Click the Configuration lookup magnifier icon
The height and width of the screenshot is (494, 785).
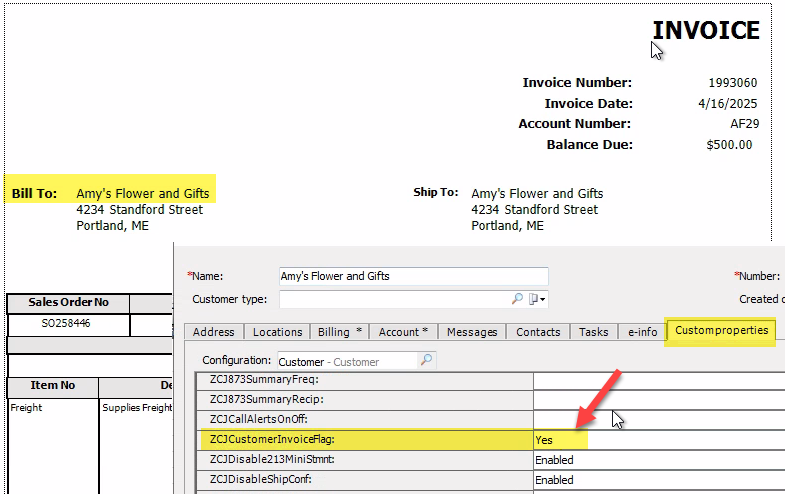click(427, 359)
